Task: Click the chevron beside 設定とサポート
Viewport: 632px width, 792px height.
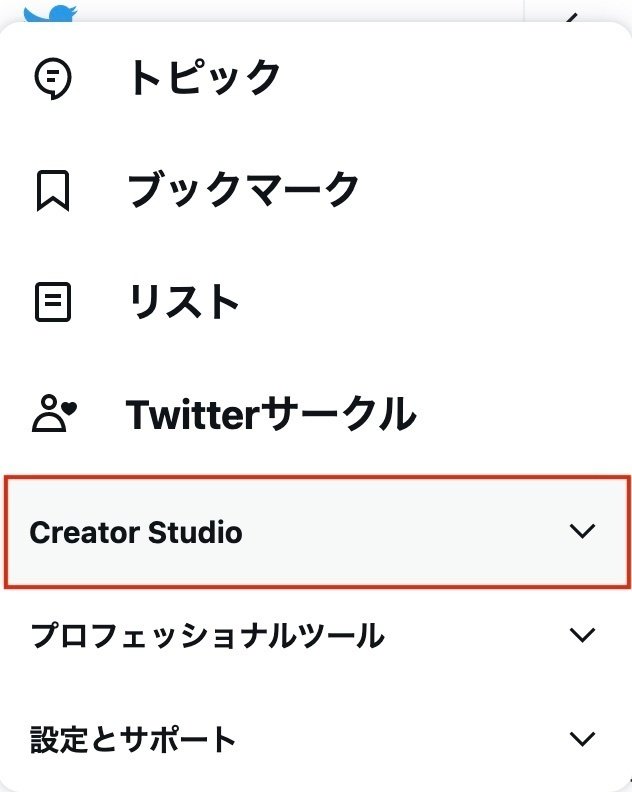Action: point(582,739)
